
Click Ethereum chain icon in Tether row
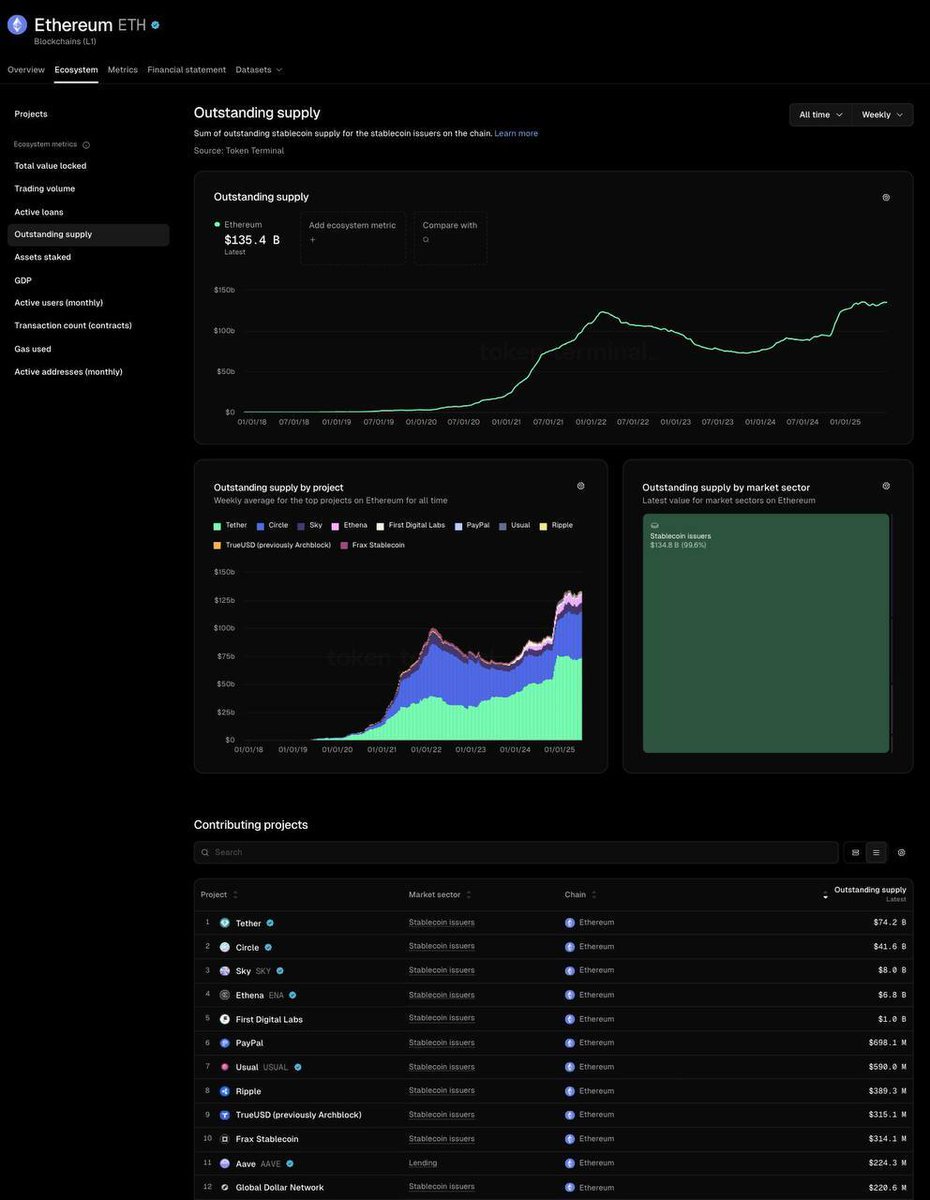pos(570,923)
